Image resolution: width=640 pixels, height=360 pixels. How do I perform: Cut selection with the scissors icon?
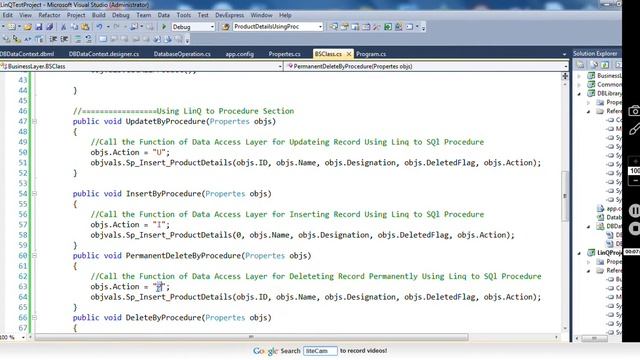[63, 27]
